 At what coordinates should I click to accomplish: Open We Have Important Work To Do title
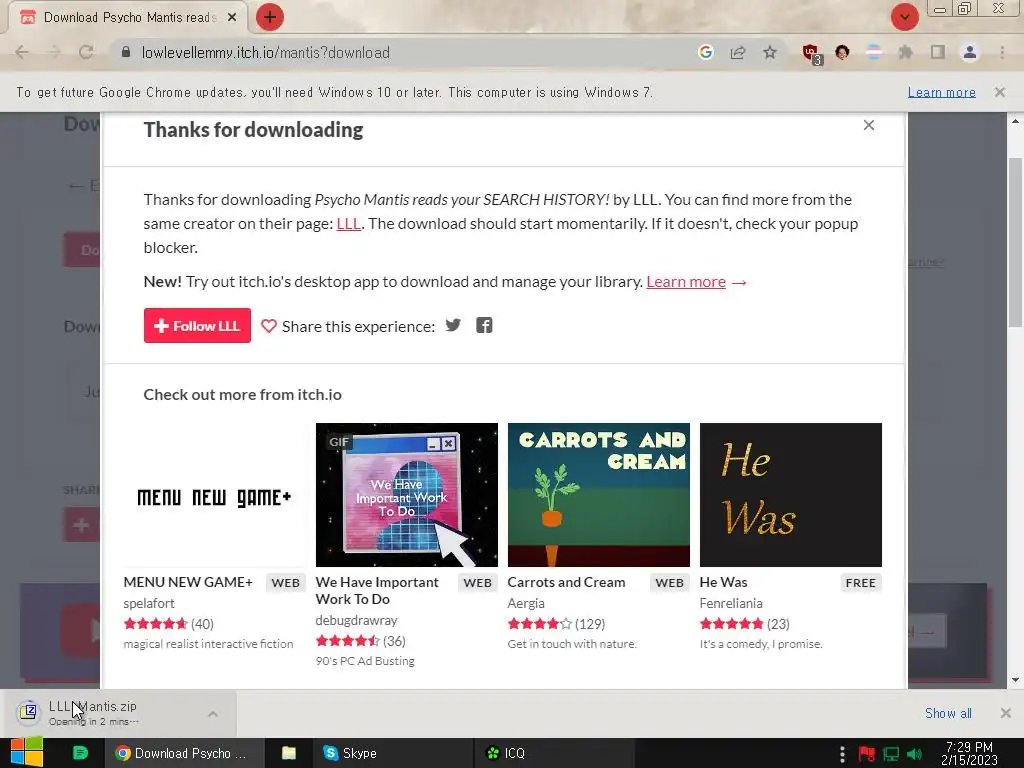click(x=377, y=590)
